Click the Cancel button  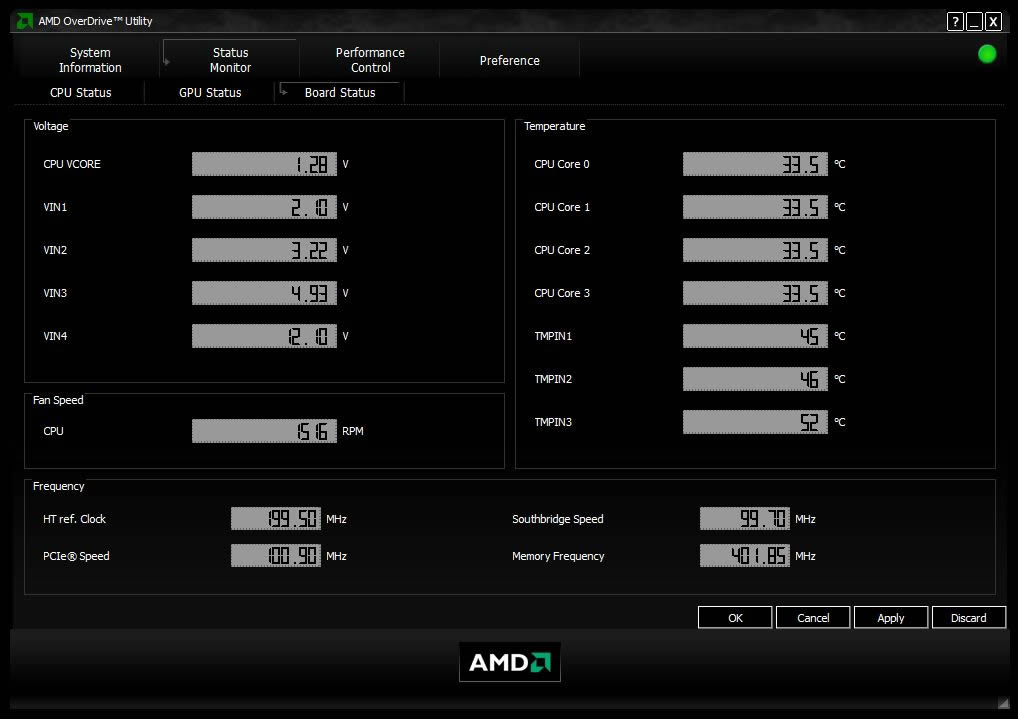tap(813, 618)
